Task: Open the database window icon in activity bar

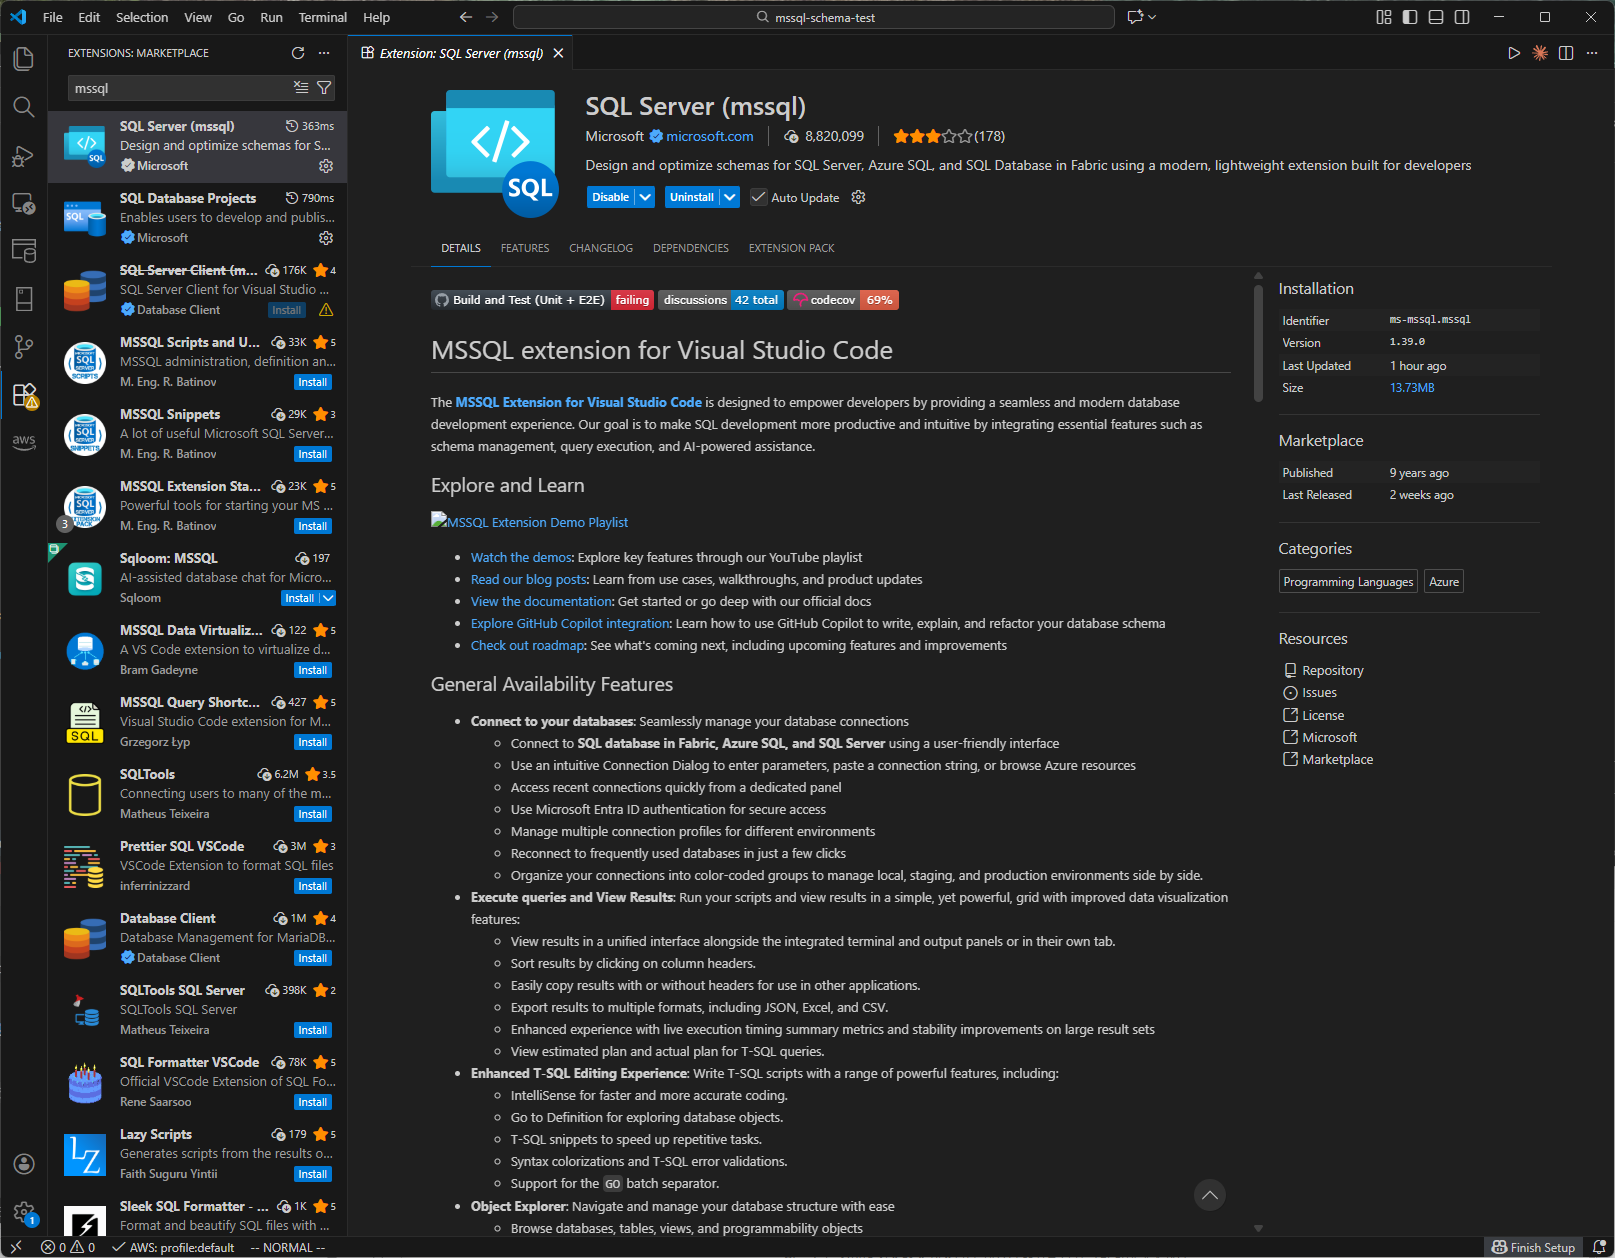Action: coord(24,251)
